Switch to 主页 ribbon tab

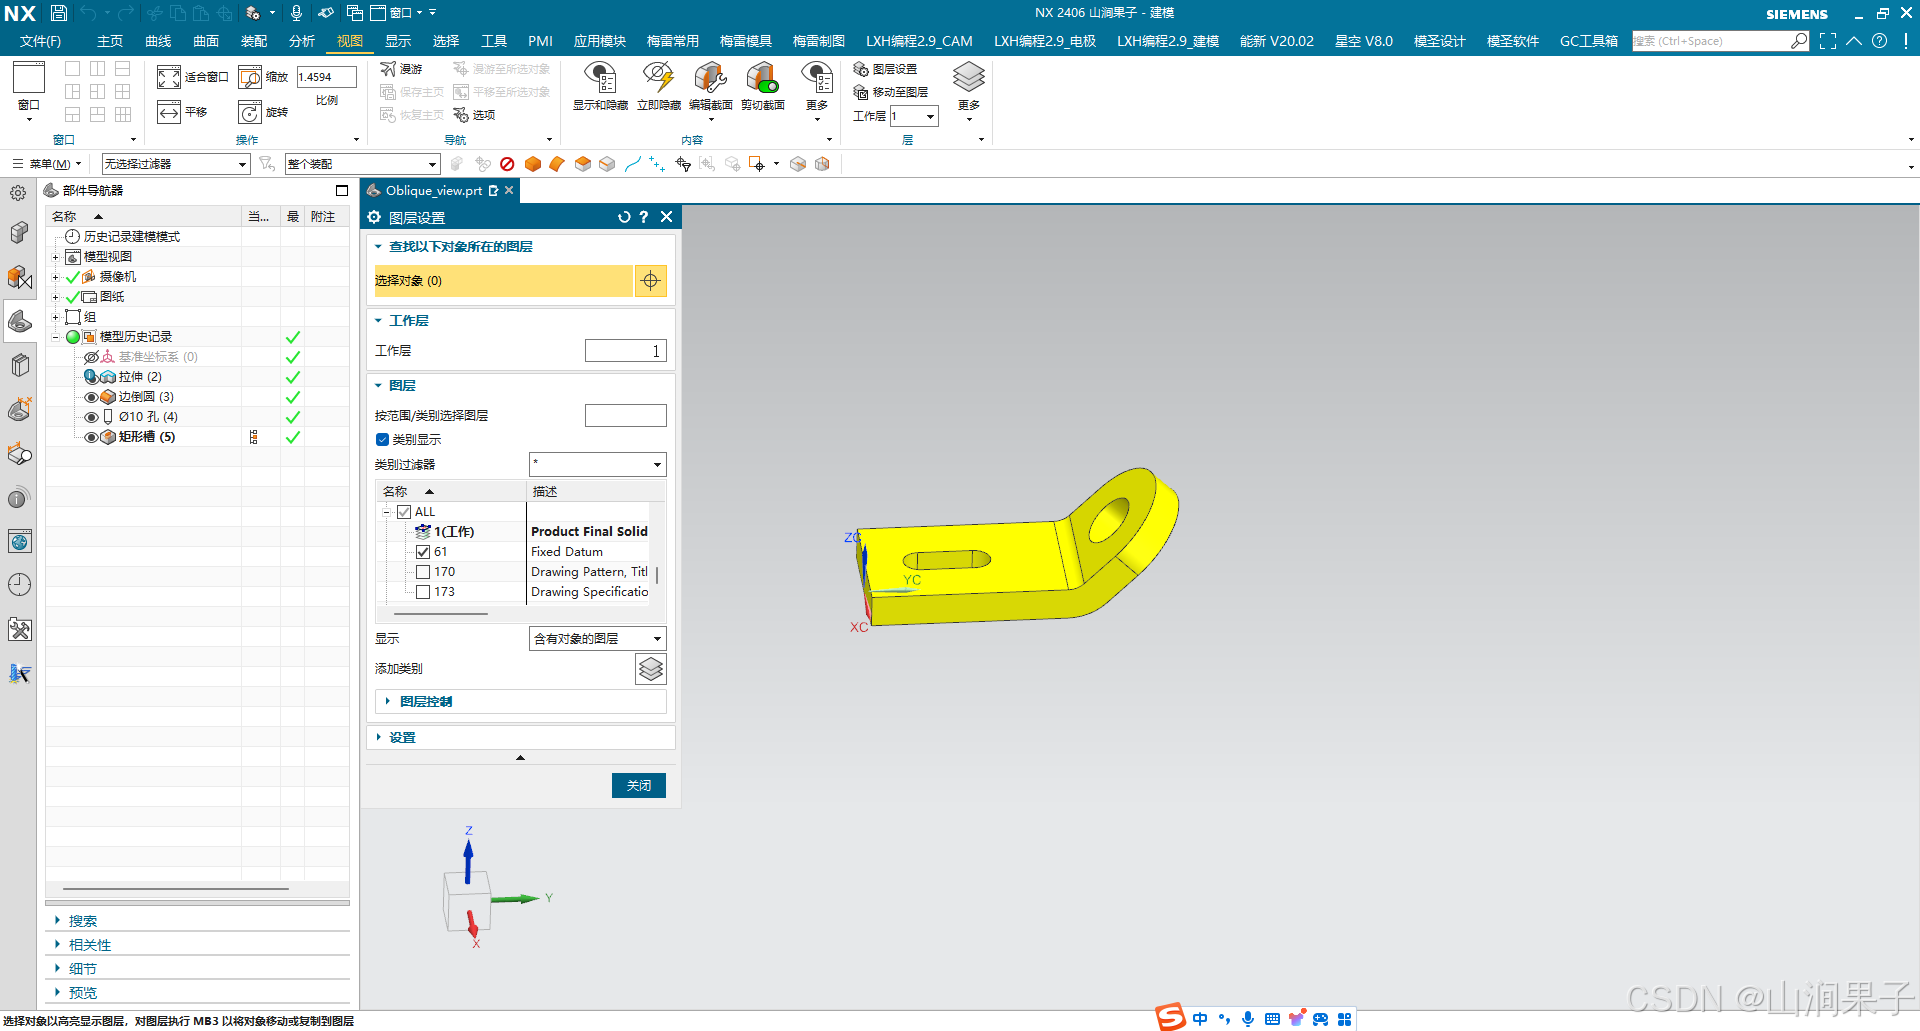point(110,41)
